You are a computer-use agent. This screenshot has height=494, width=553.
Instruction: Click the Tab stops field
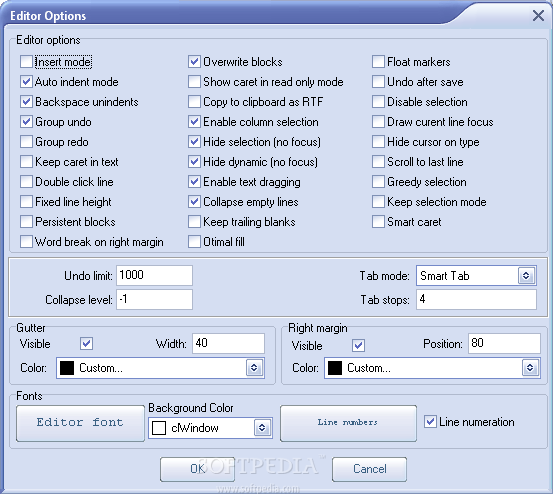(476, 299)
